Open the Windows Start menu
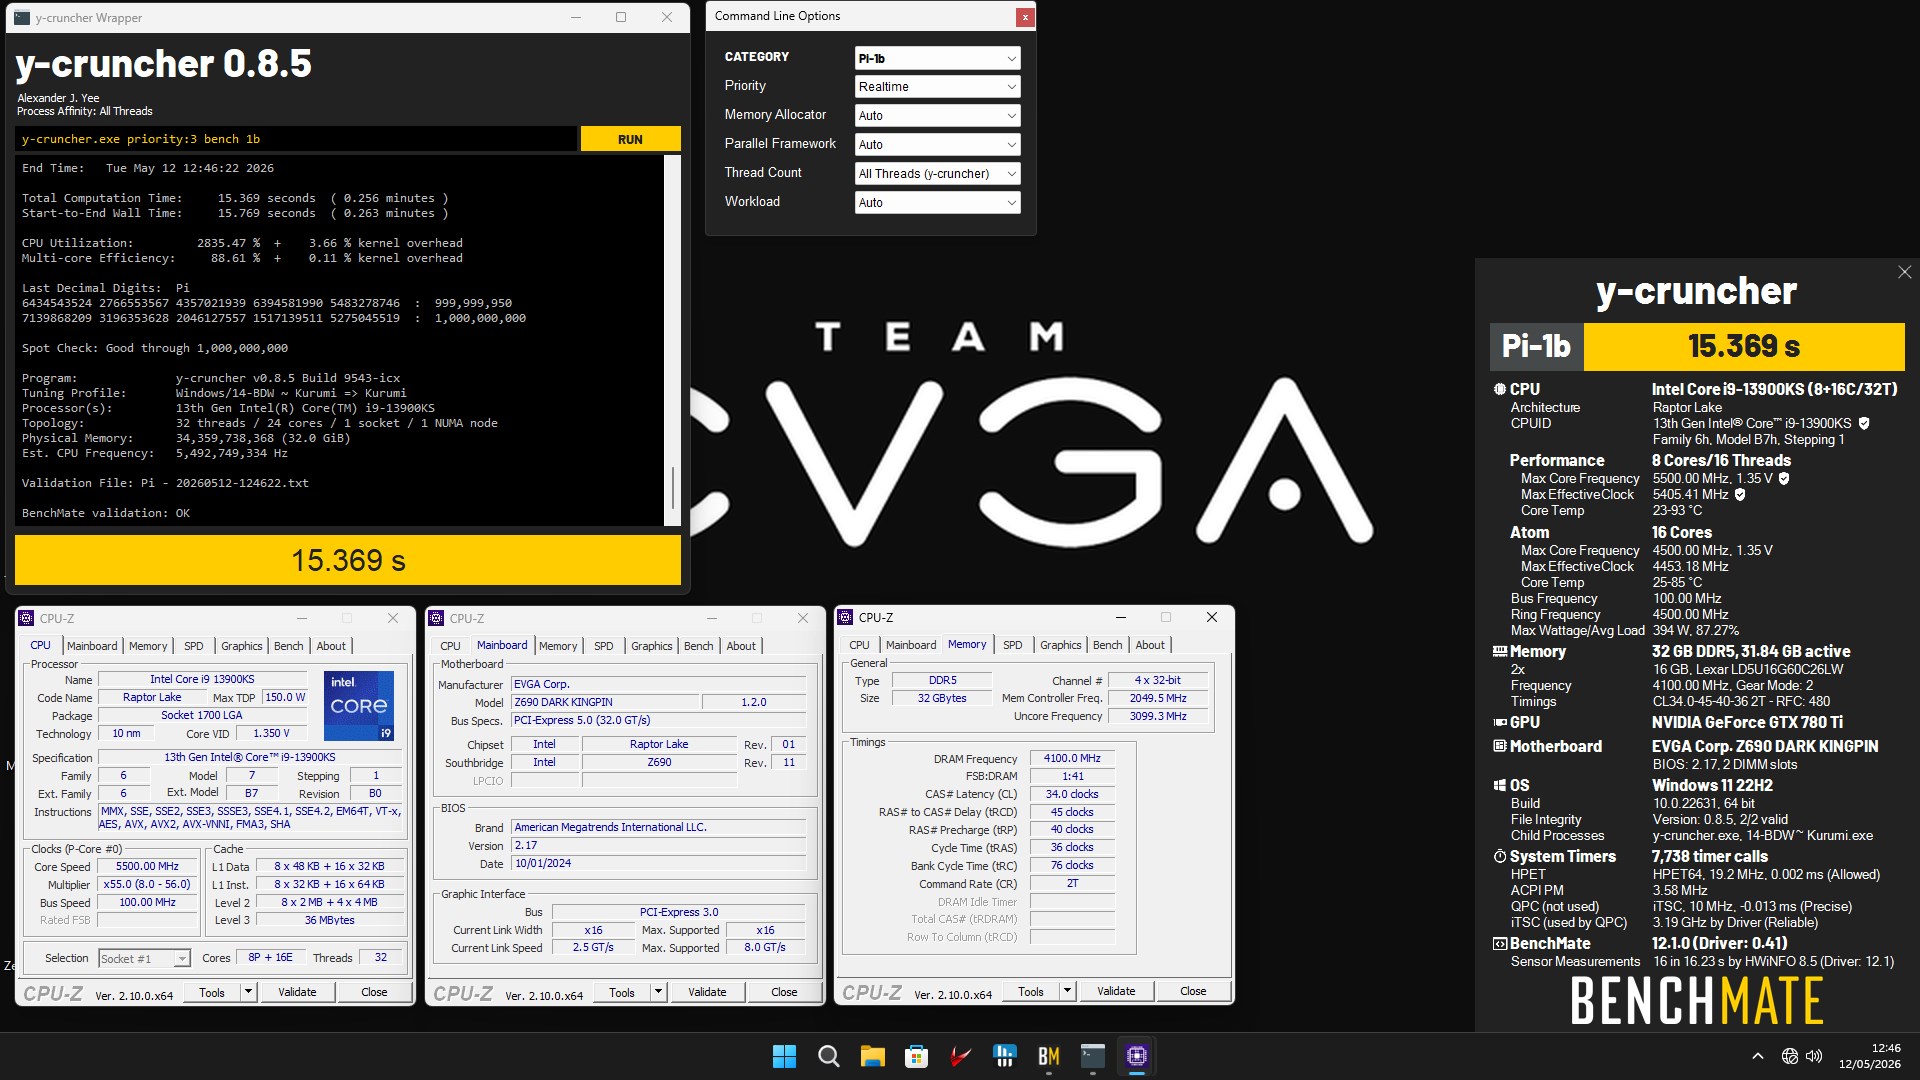Image resolution: width=1920 pixels, height=1080 pixels. tap(784, 1056)
